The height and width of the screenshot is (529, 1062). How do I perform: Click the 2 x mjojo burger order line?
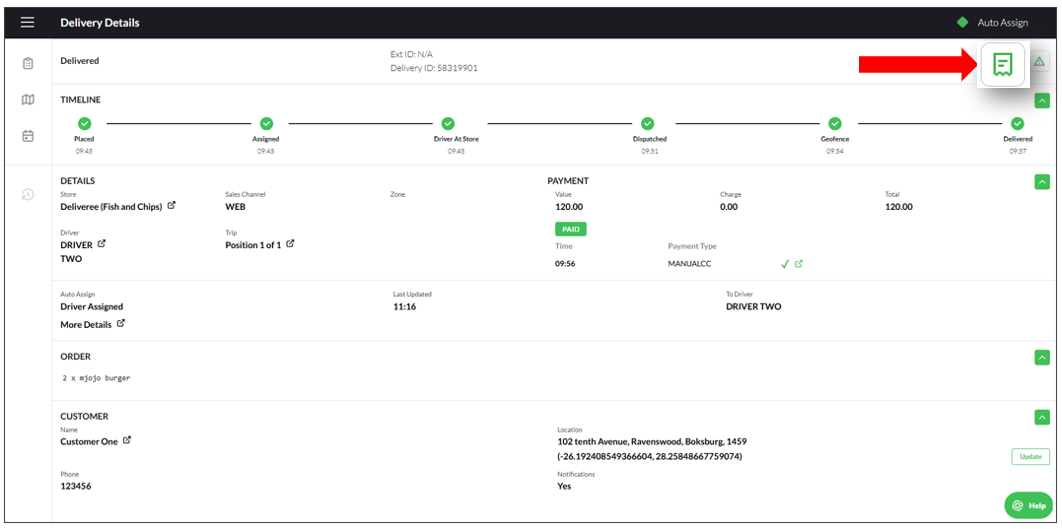point(96,378)
